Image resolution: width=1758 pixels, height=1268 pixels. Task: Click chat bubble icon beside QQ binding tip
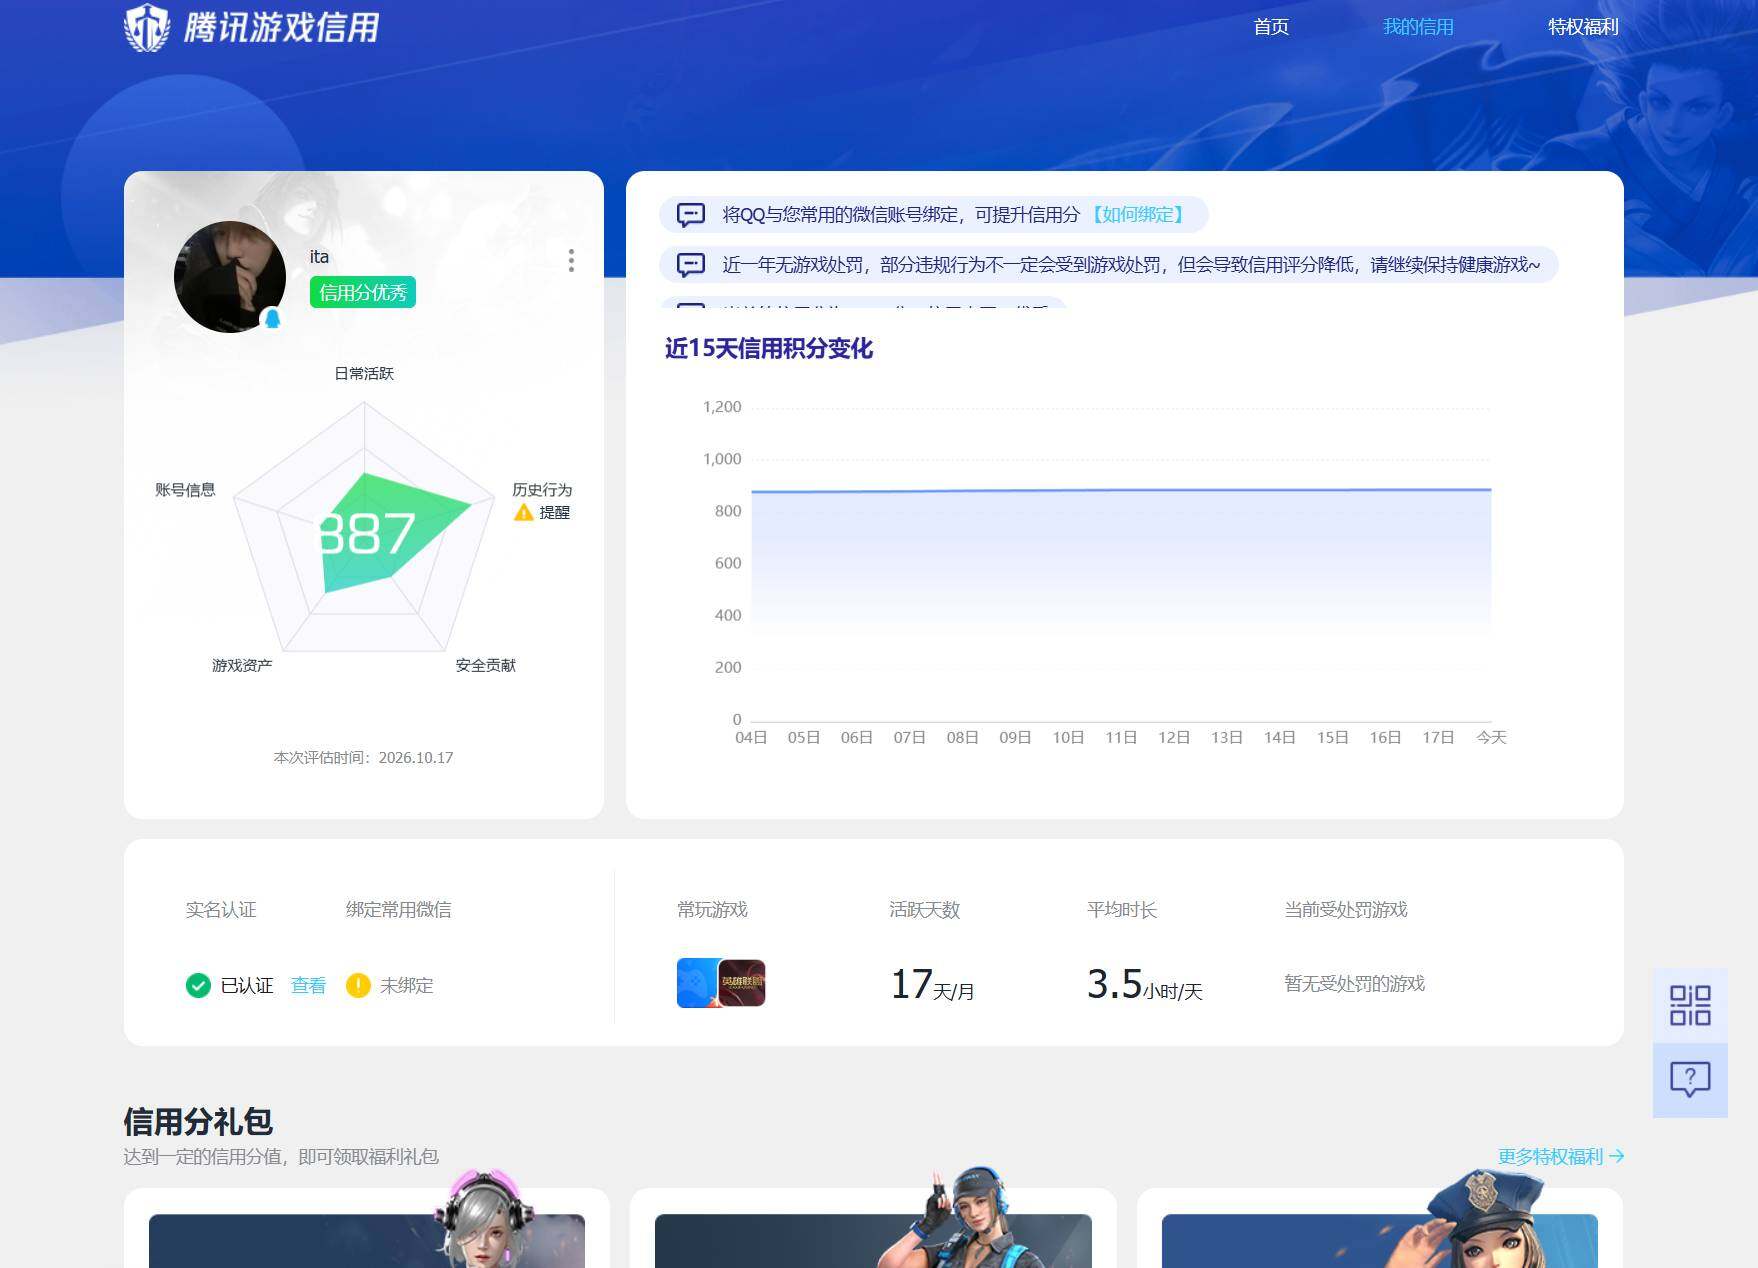(691, 214)
